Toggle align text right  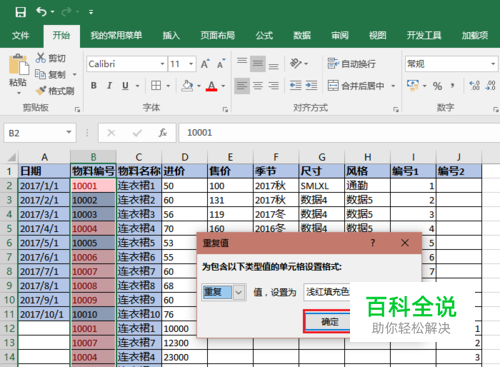click(274, 86)
